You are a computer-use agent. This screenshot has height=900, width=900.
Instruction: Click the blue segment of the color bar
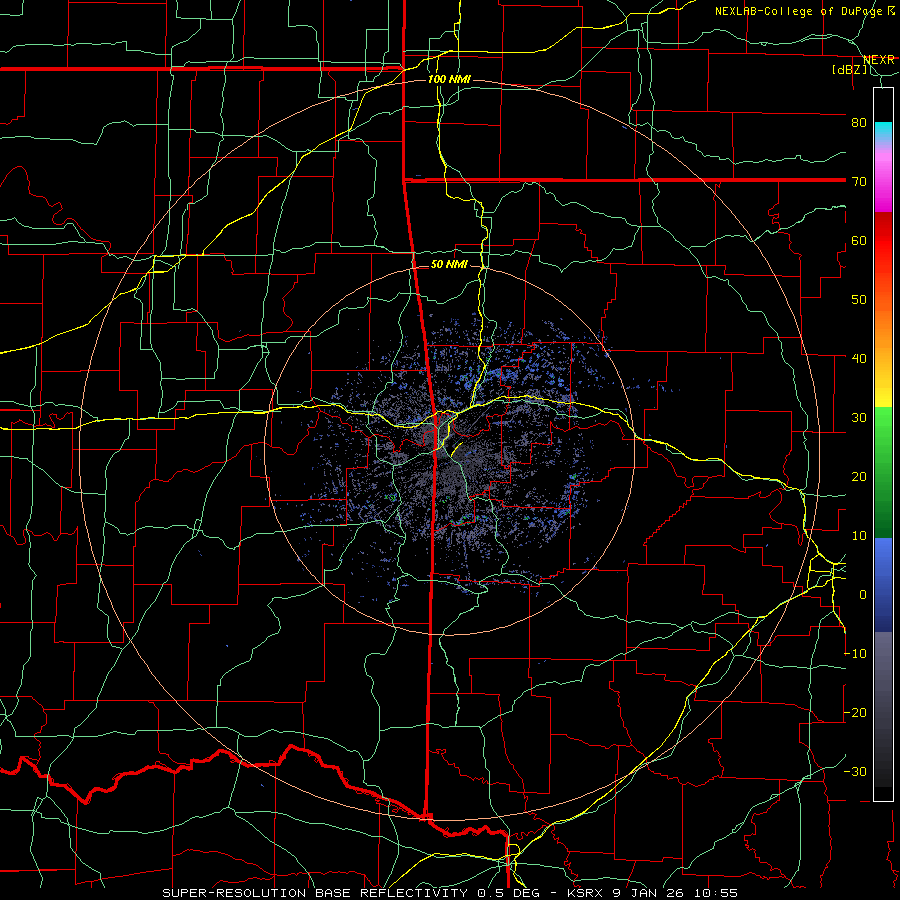[883, 584]
